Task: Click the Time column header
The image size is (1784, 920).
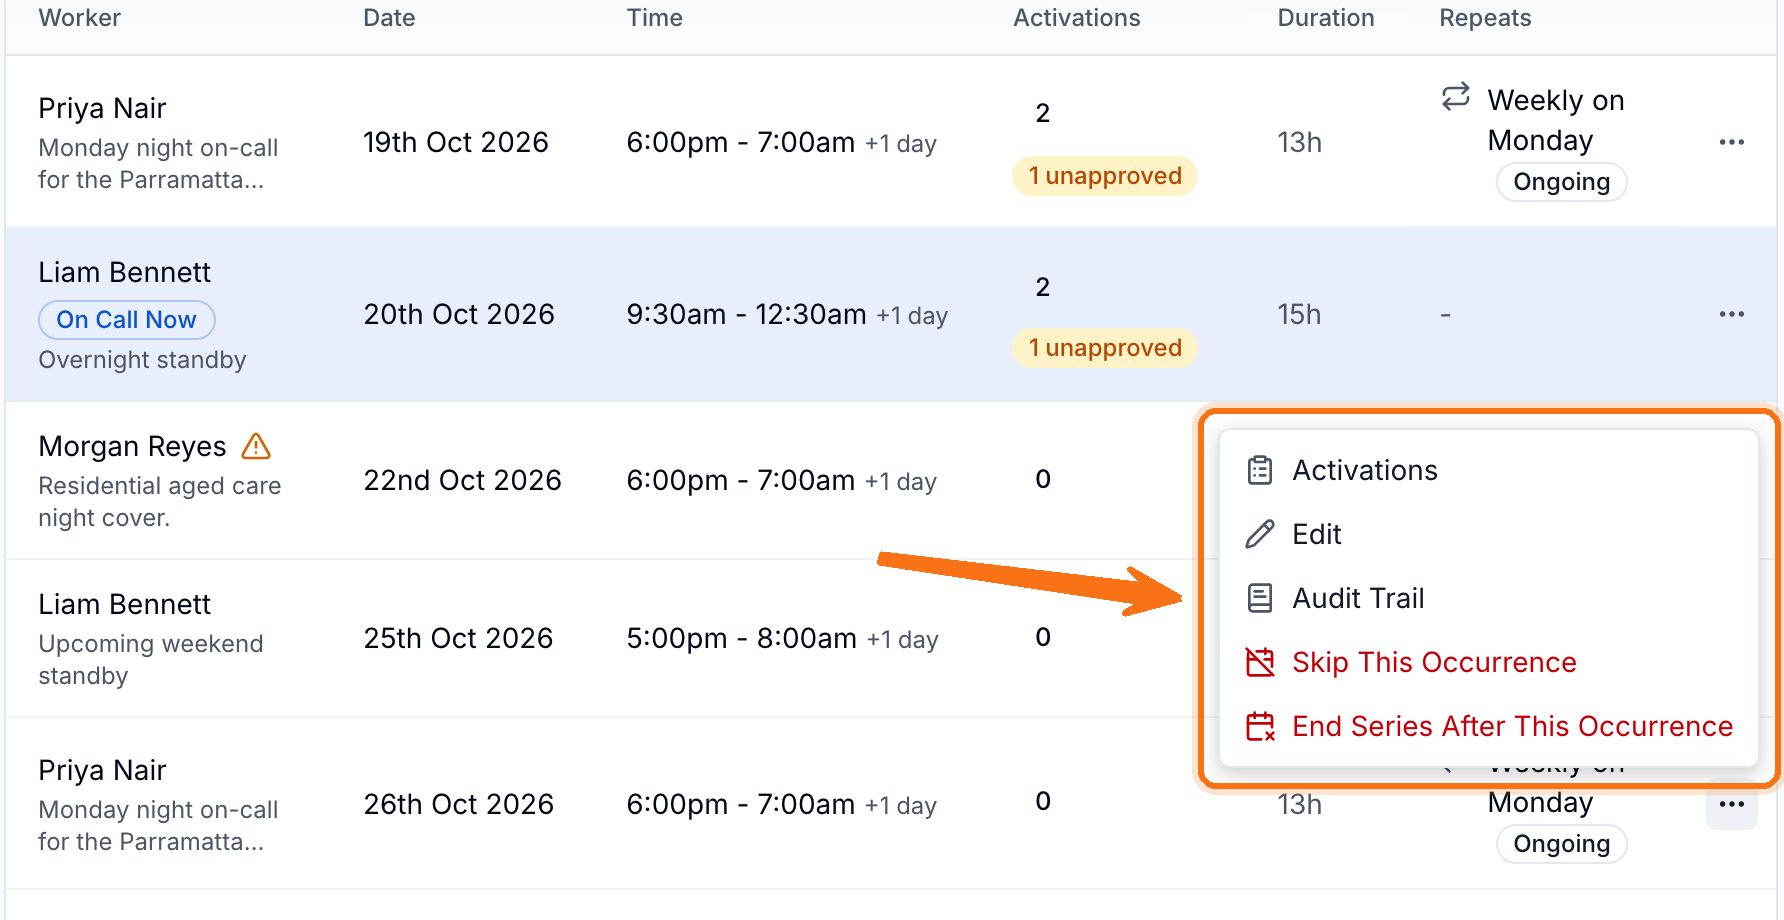Action: tap(655, 18)
